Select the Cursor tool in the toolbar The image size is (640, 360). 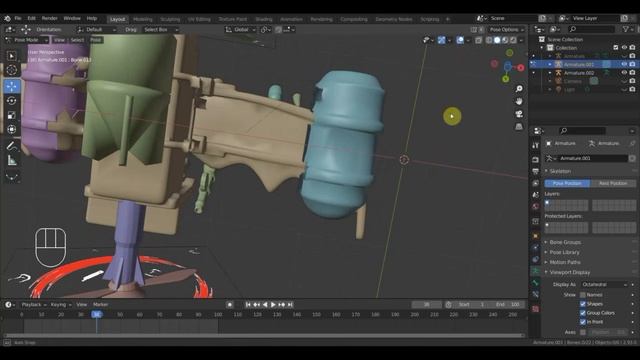coord(11,70)
